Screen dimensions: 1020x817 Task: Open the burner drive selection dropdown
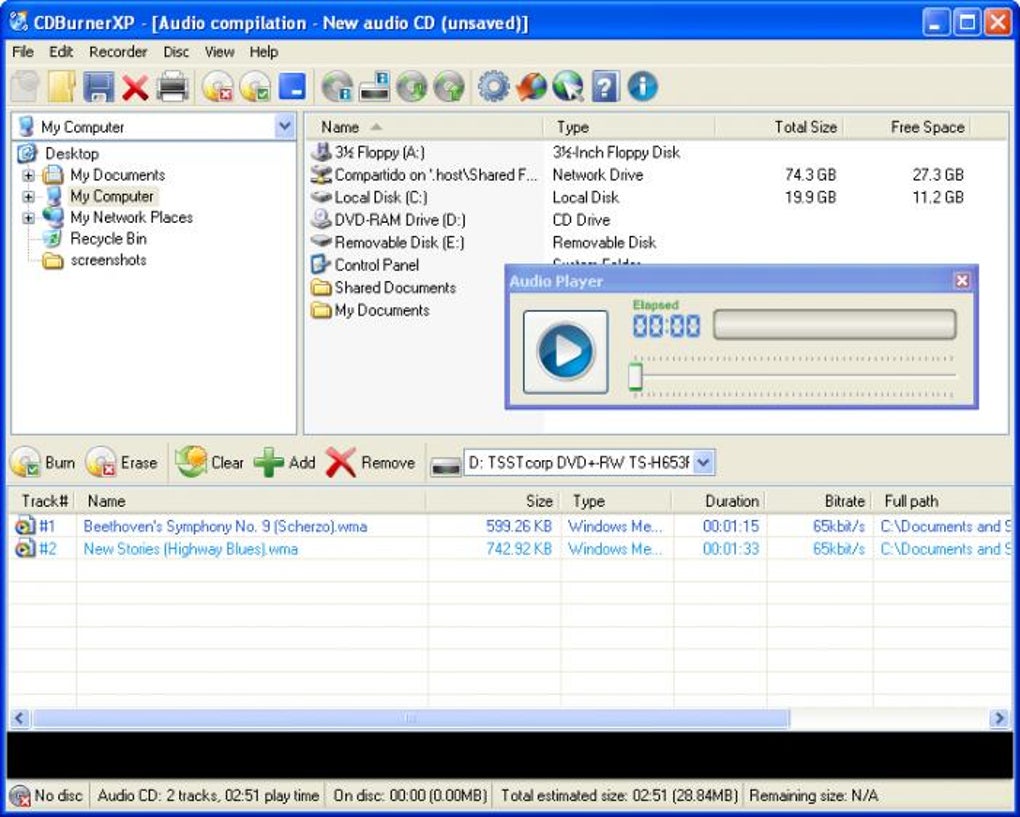click(x=703, y=463)
